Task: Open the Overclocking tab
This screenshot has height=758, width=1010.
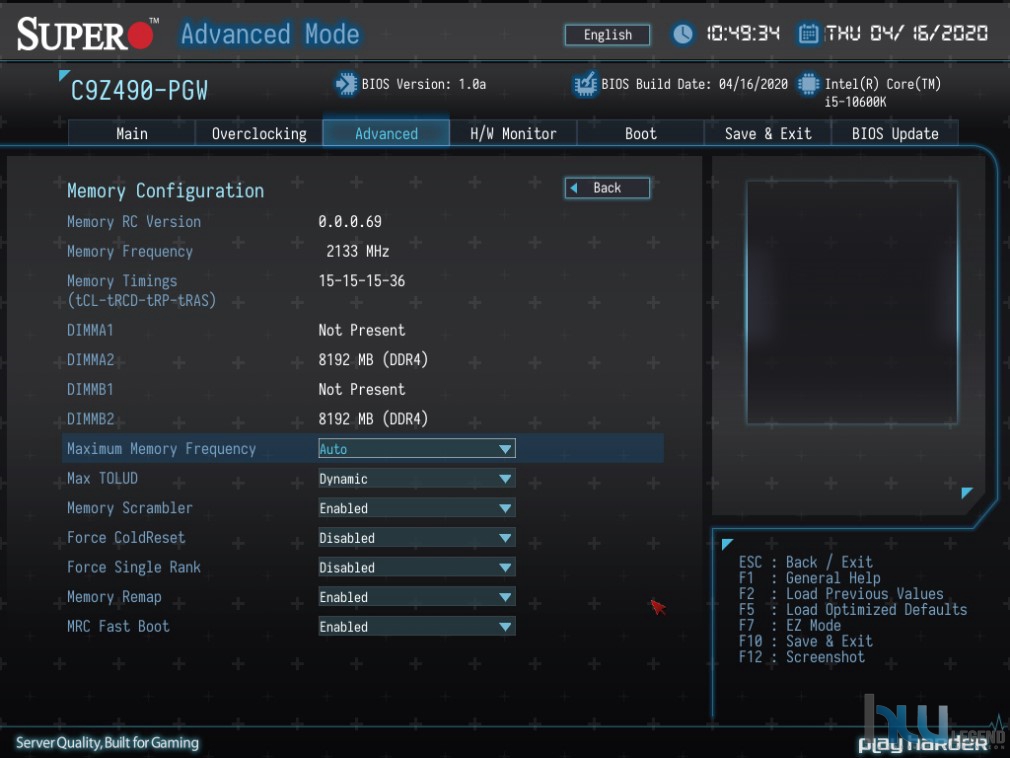Action: click(259, 134)
